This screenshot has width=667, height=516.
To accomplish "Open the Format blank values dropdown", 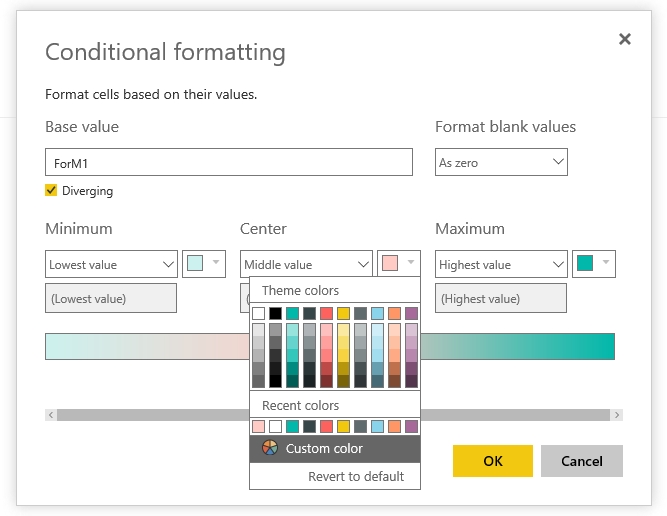I will (501, 162).
